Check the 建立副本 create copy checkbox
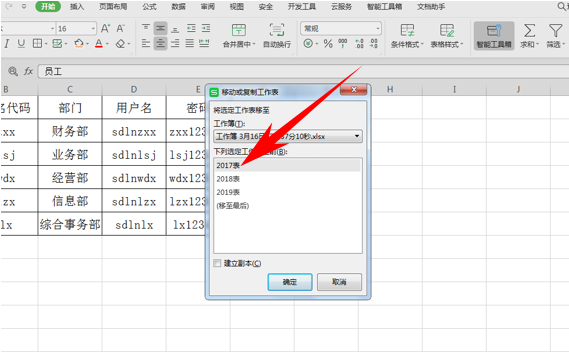Image resolution: width=569 pixels, height=360 pixels. point(217,263)
